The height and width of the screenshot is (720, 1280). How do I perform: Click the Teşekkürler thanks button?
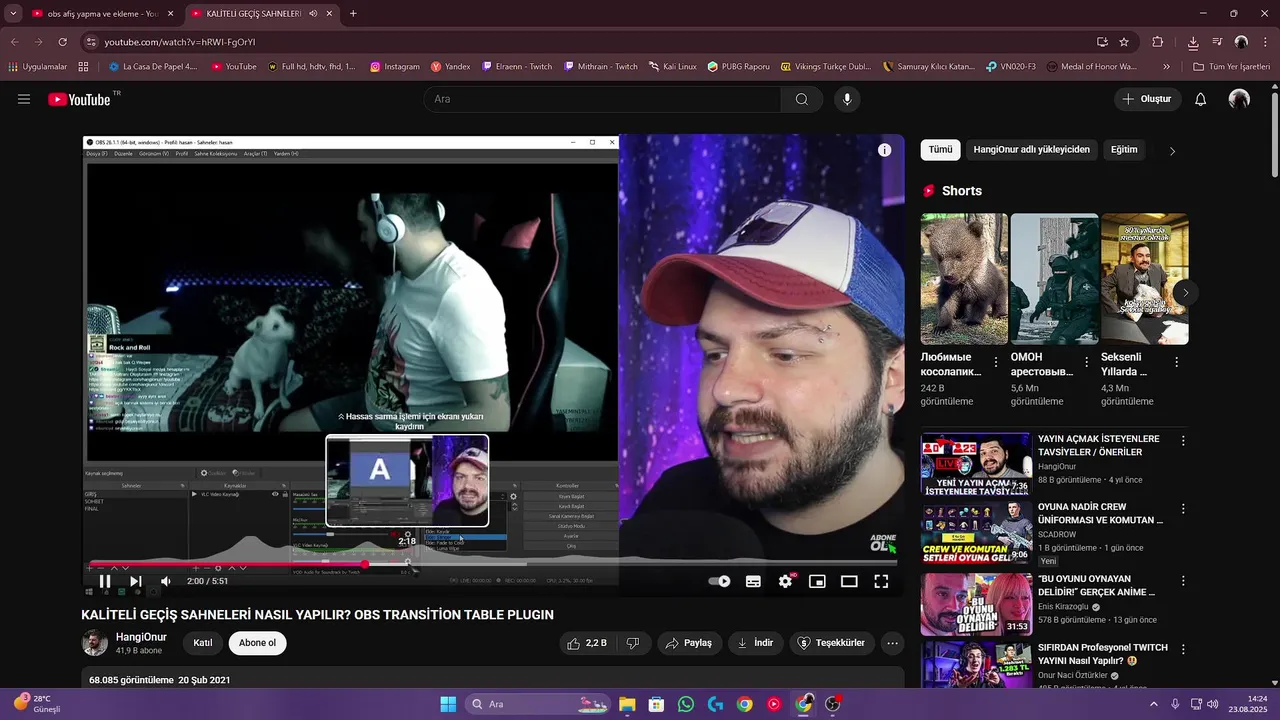[x=832, y=643]
